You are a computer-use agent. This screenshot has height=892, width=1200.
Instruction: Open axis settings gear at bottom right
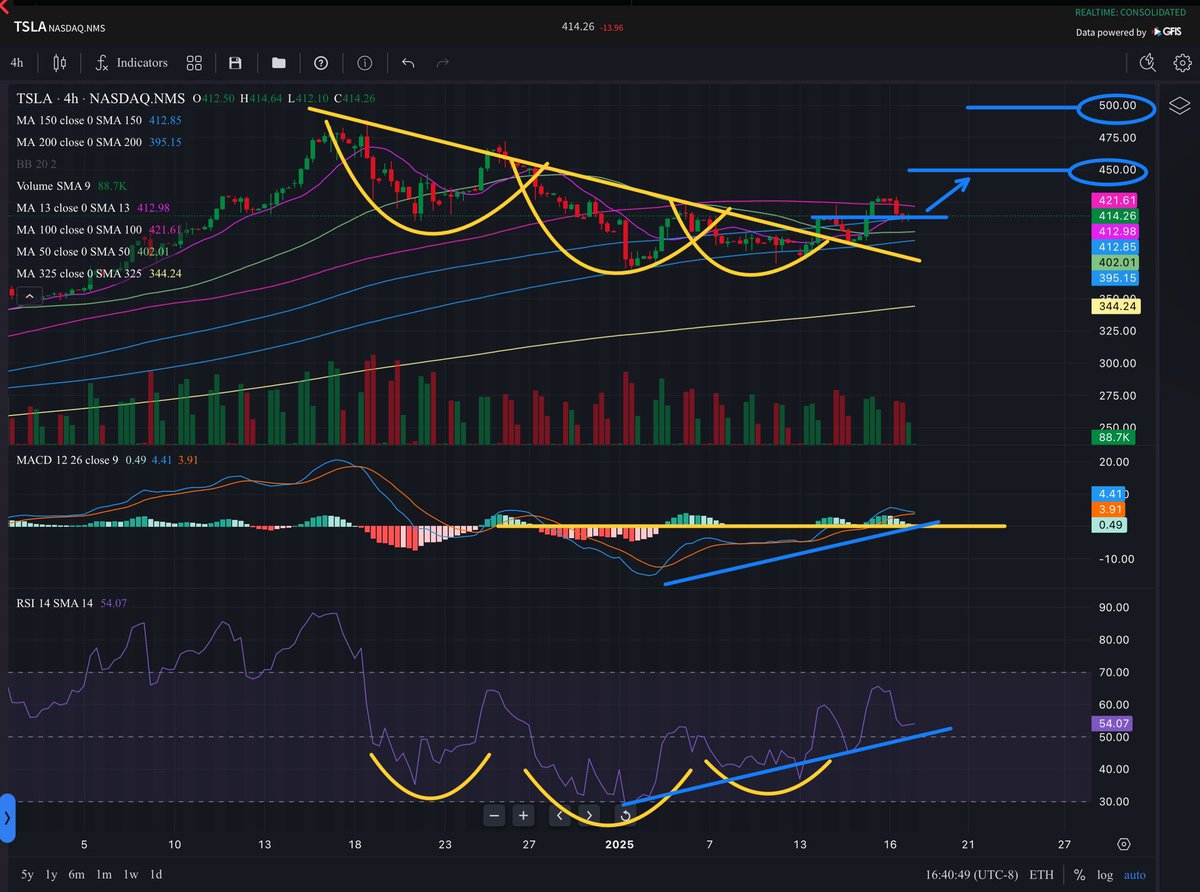(x=1125, y=844)
